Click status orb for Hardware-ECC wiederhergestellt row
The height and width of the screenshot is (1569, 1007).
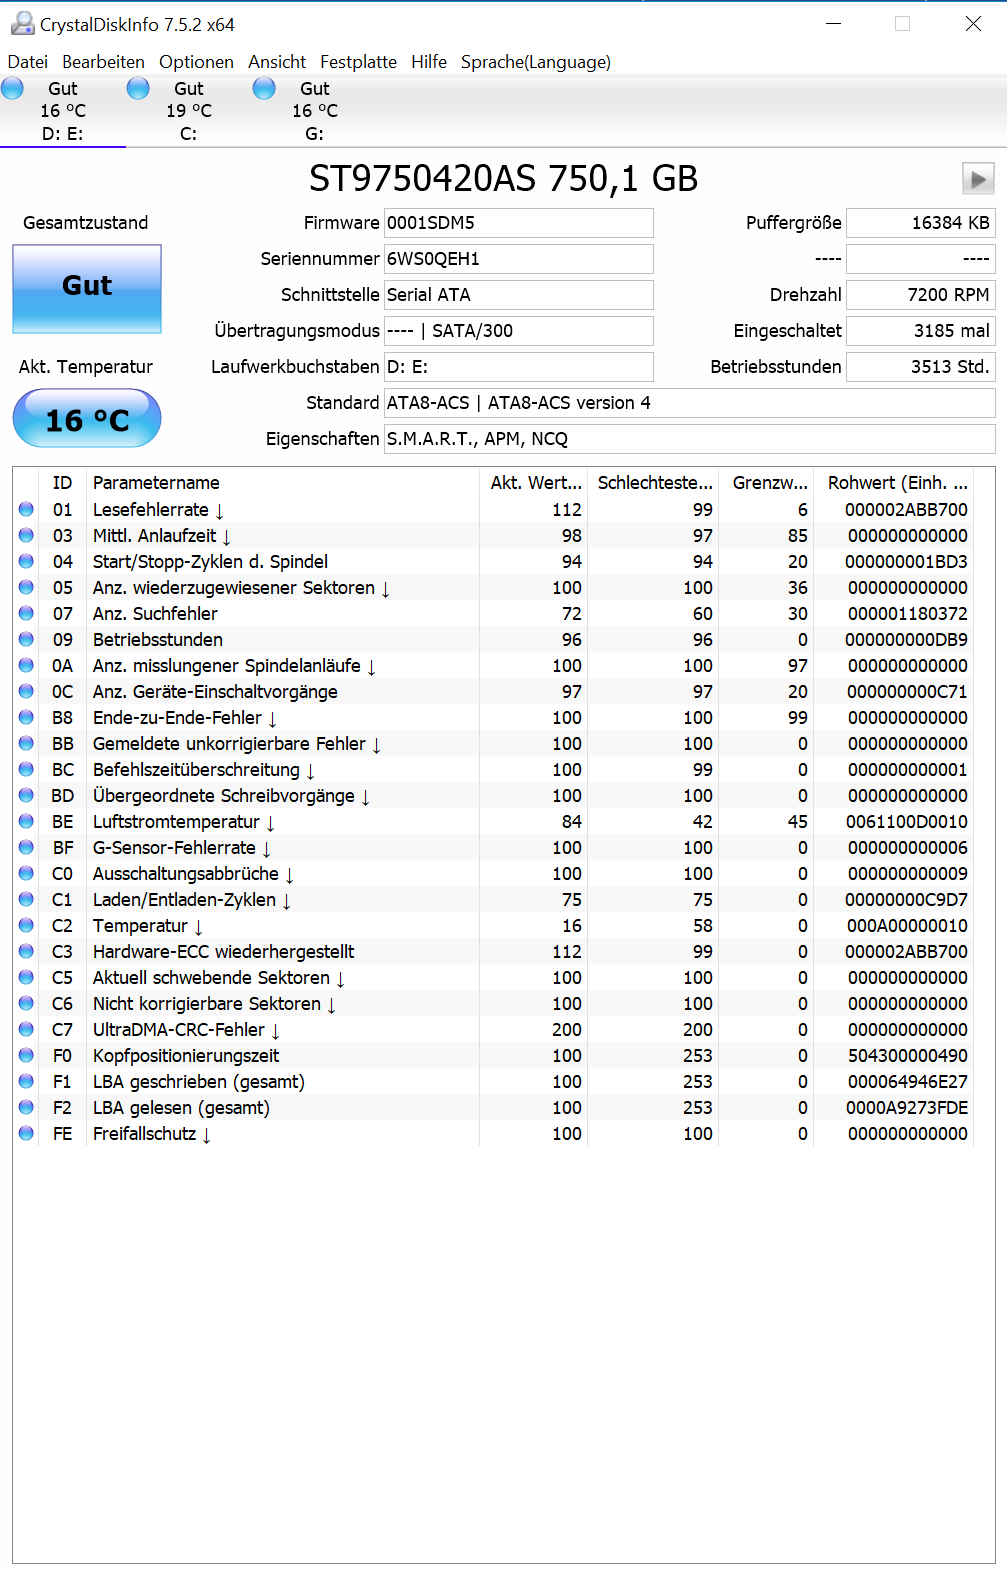pos(26,952)
